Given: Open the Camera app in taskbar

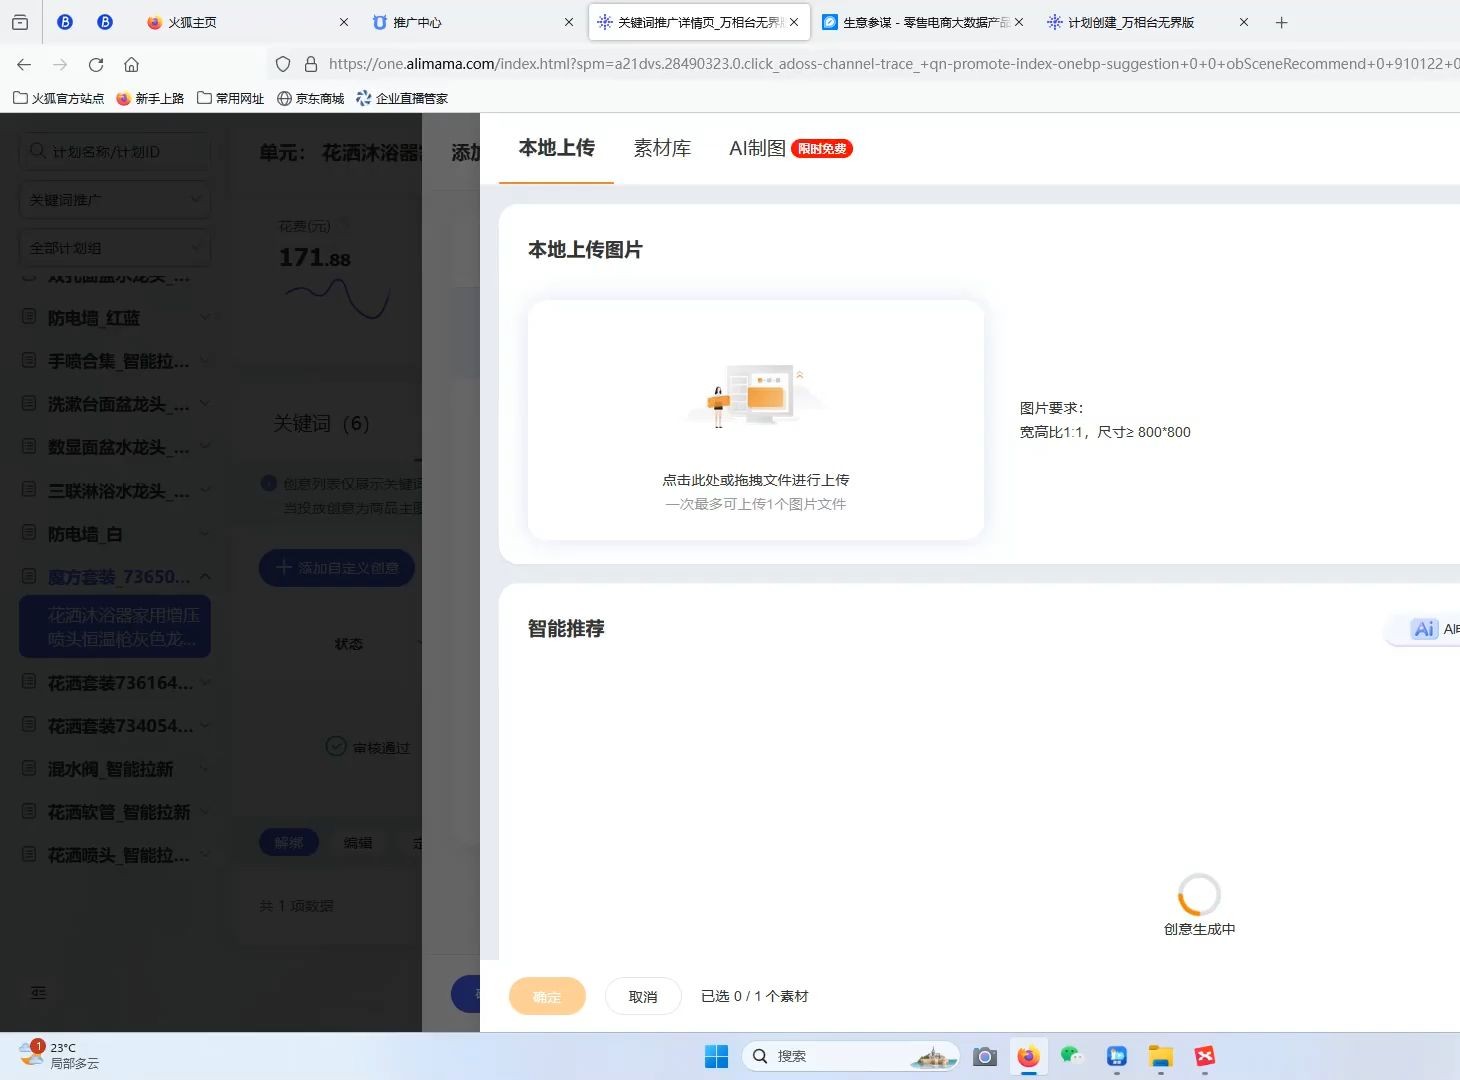Looking at the screenshot, I should coord(985,1056).
